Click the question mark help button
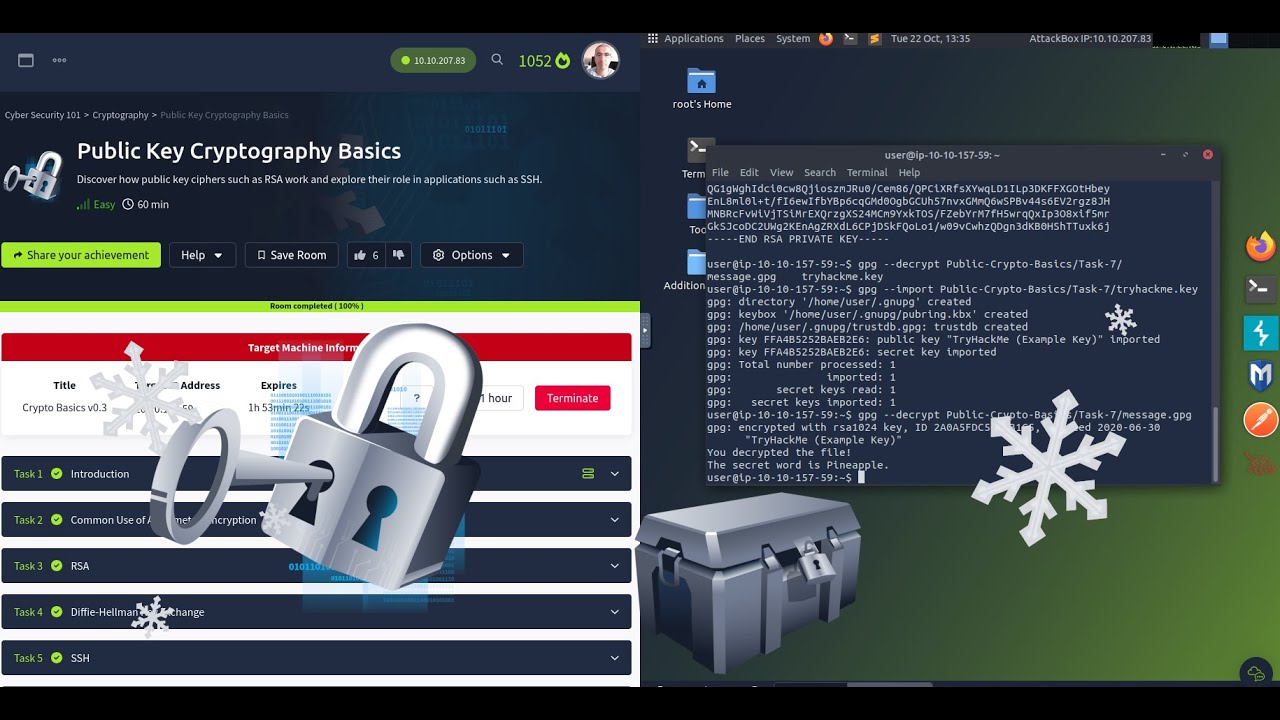 pyautogui.click(x=417, y=398)
